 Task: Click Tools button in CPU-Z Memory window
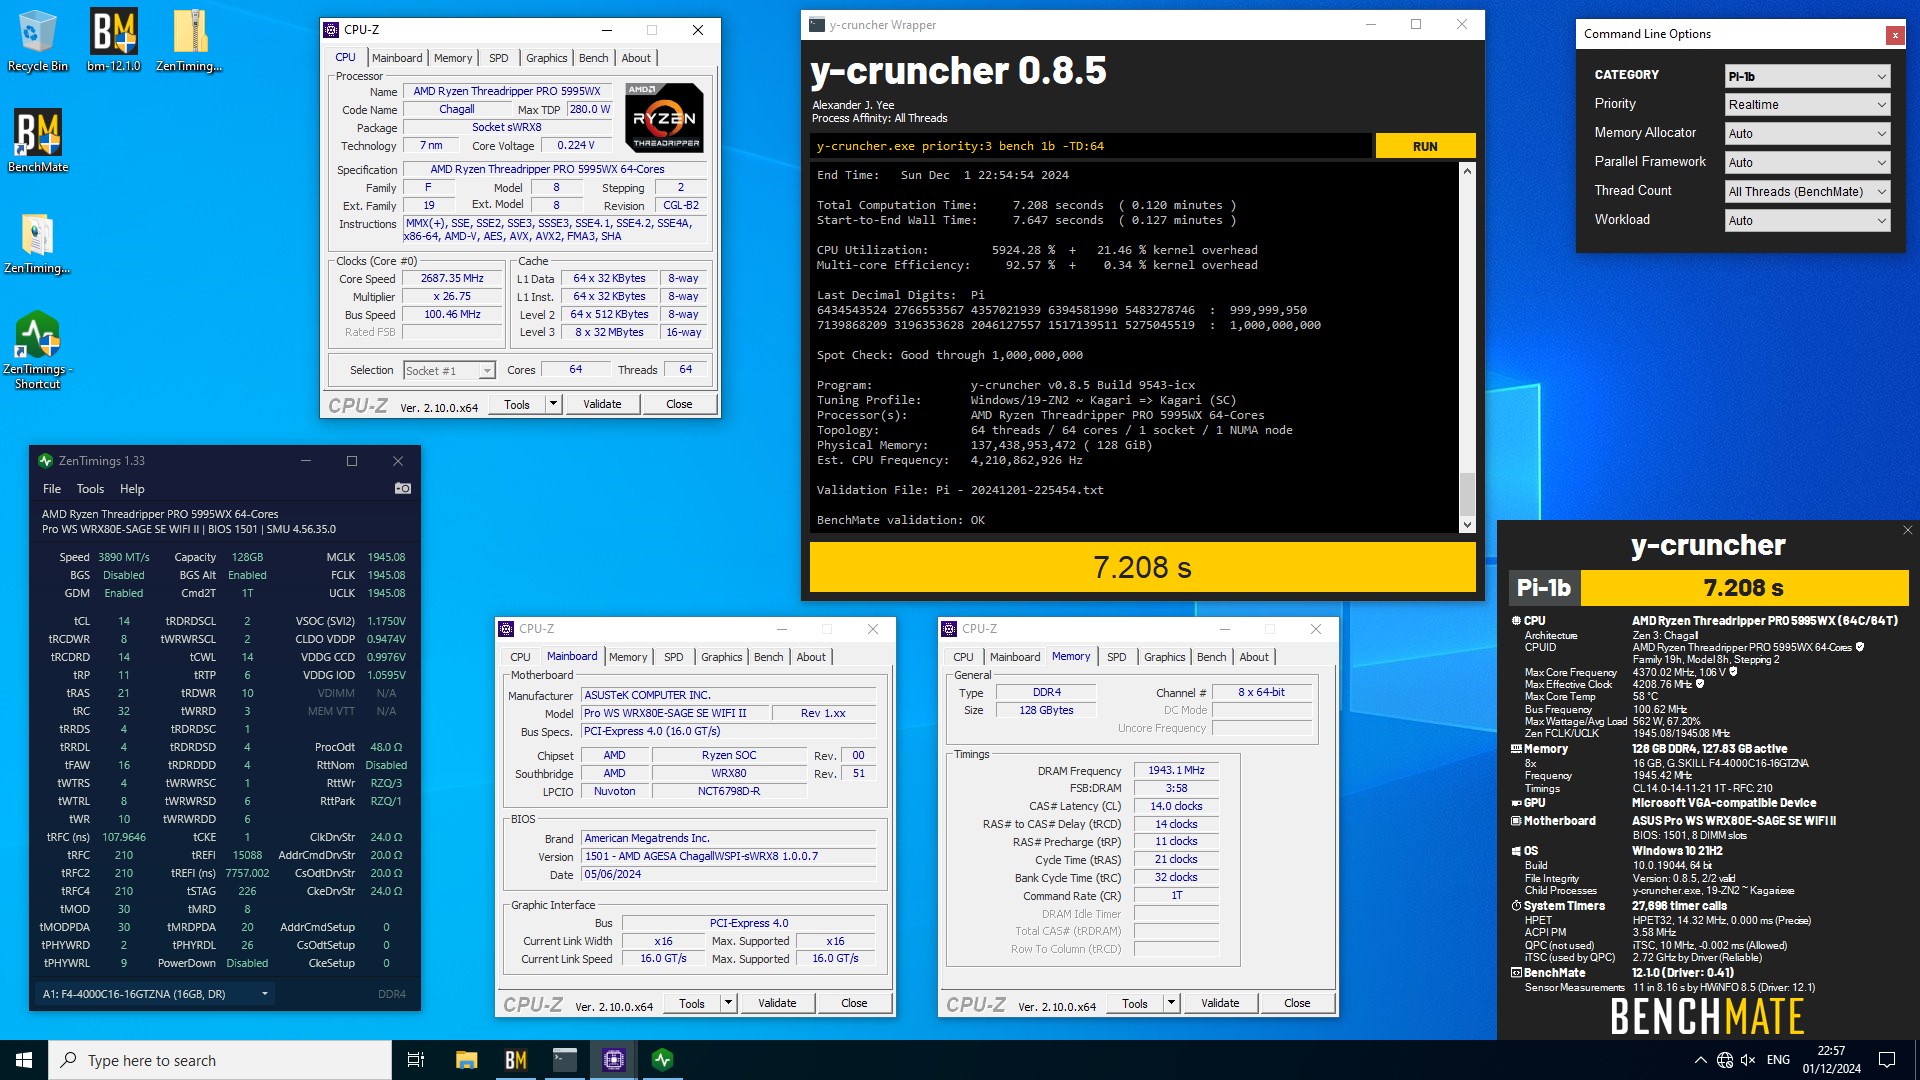pyautogui.click(x=1135, y=1003)
